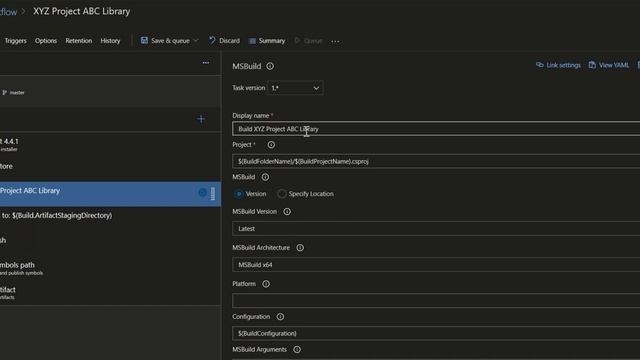This screenshot has height=360, width=640.
Task: Open MSBuild Version Latest combo box
Action: [436, 229]
